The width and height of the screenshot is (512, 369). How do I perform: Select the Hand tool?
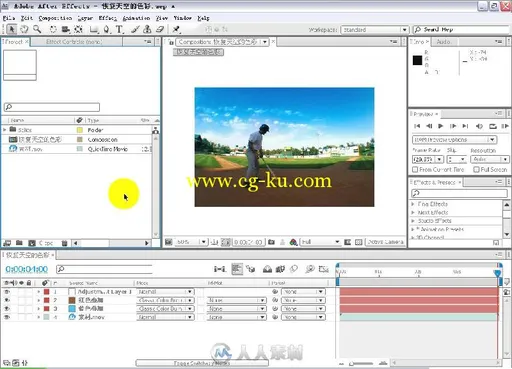tap(24, 29)
